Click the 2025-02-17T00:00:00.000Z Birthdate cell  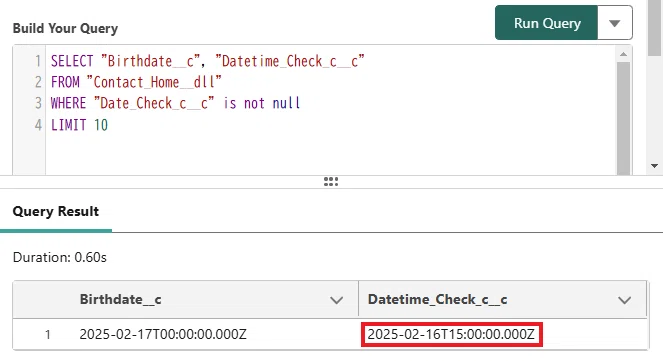[163, 334]
